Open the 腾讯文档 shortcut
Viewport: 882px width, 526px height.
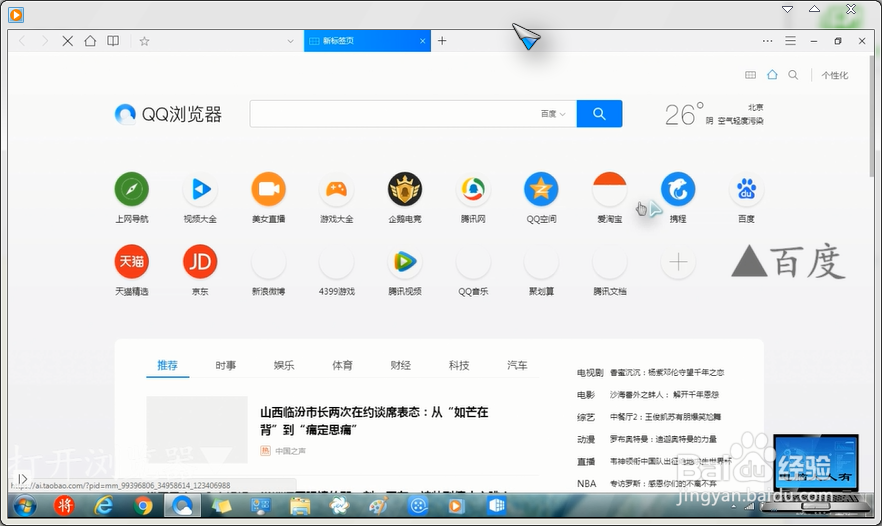coord(610,262)
